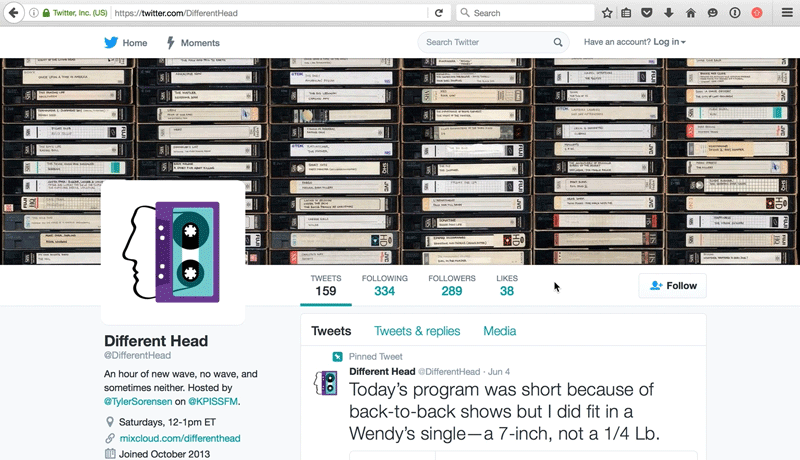Open the browser hamburger menu
This screenshot has height=460, width=800.
(787, 13)
